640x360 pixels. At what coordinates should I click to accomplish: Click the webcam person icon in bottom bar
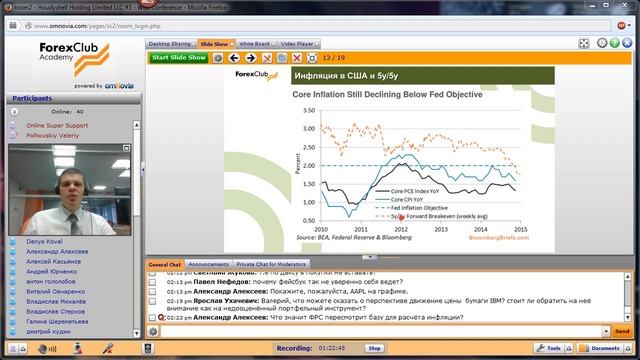click(x=78, y=348)
